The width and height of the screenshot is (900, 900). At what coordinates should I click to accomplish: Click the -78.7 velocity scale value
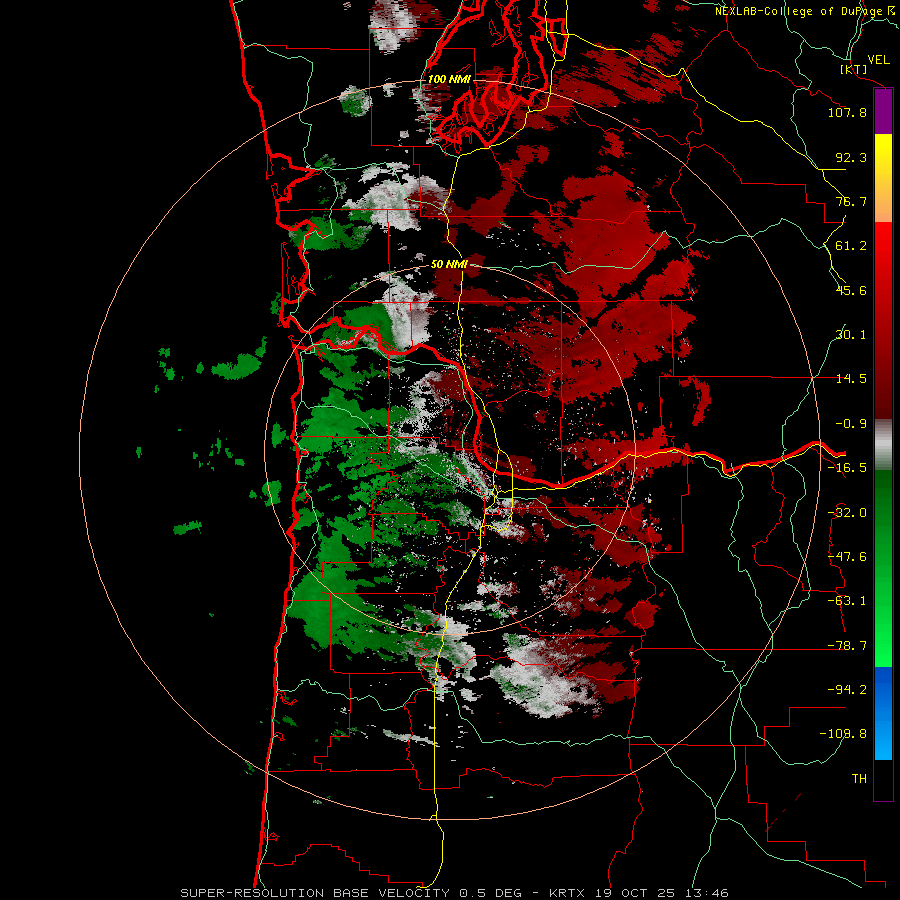pyautogui.click(x=847, y=646)
